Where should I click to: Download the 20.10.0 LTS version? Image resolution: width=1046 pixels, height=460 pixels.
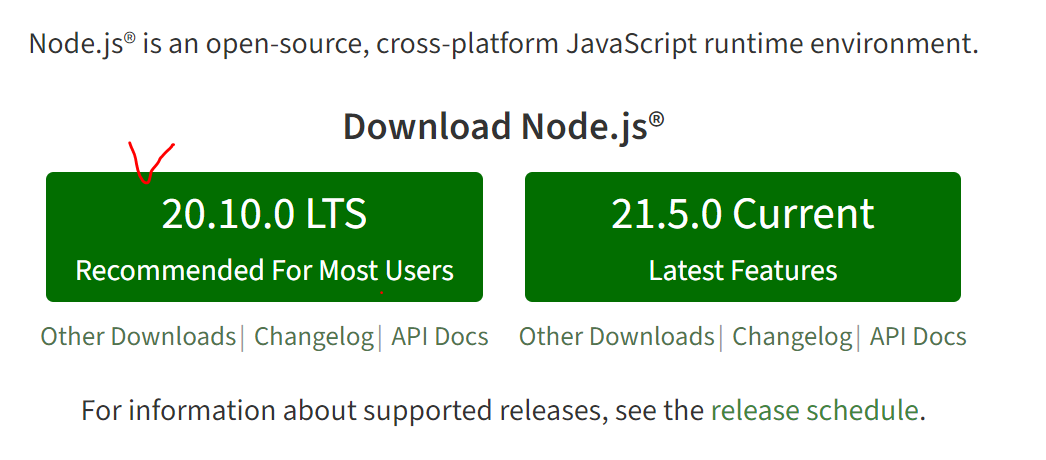point(264,237)
